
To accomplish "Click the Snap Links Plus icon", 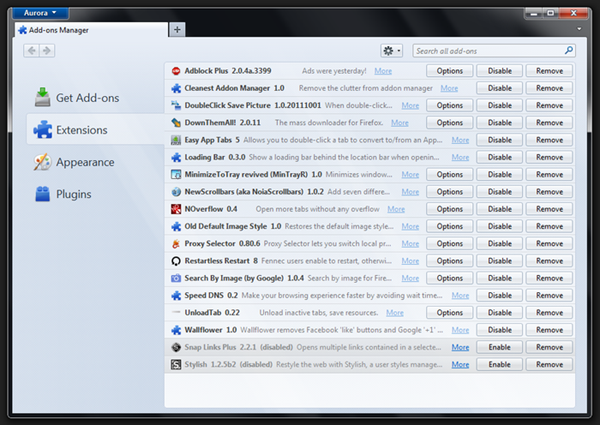I will coord(176,347).
